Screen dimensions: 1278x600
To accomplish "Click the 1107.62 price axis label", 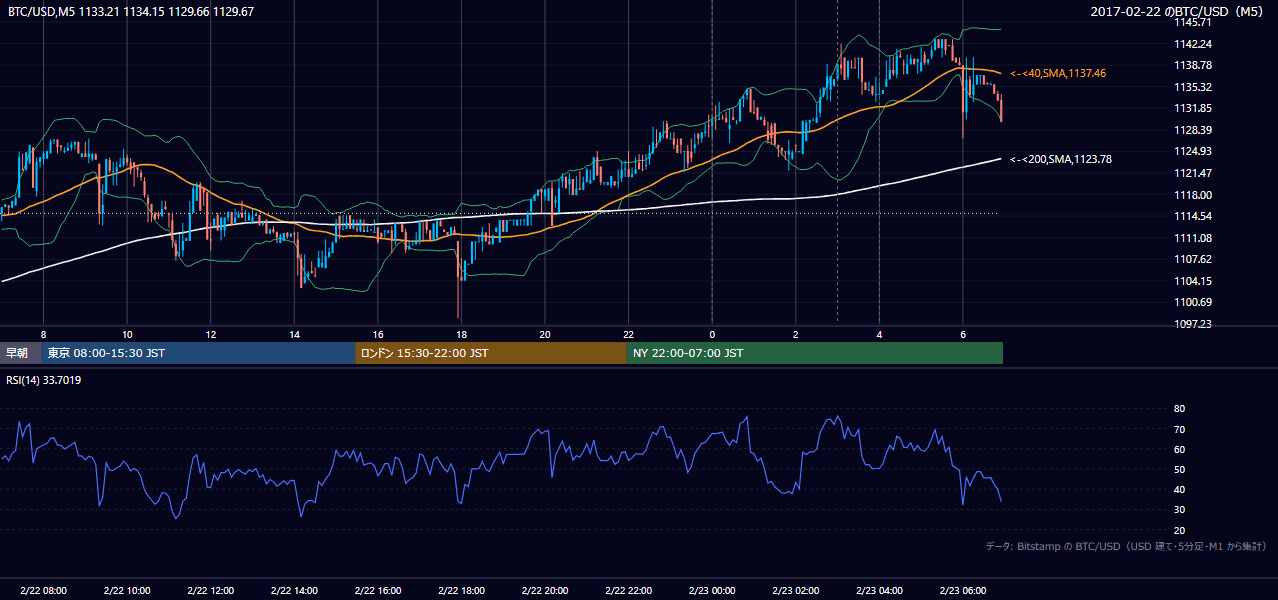I will click(x=1194, y=259).
